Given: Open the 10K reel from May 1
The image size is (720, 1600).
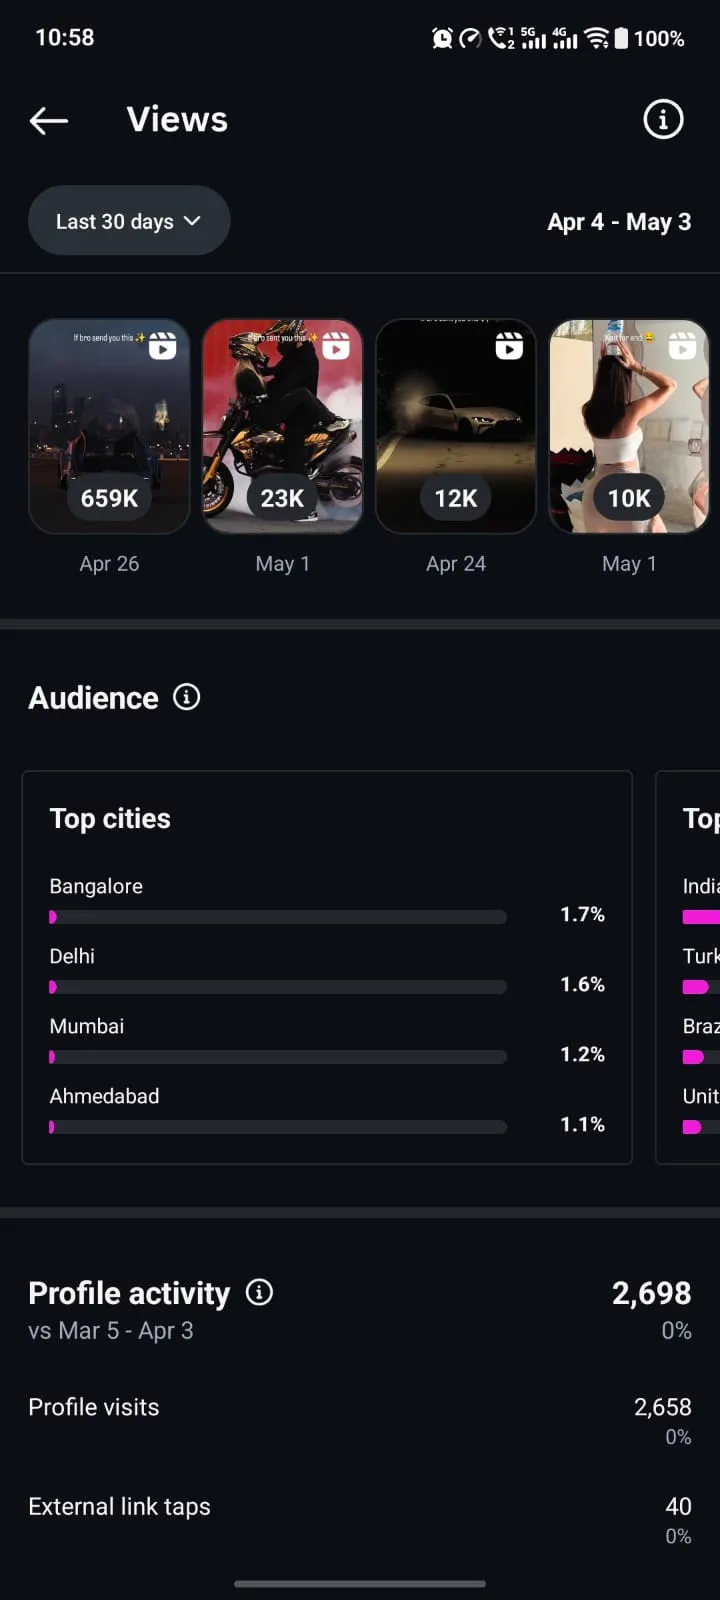Looking at the screenshot, I should point(629,426).
